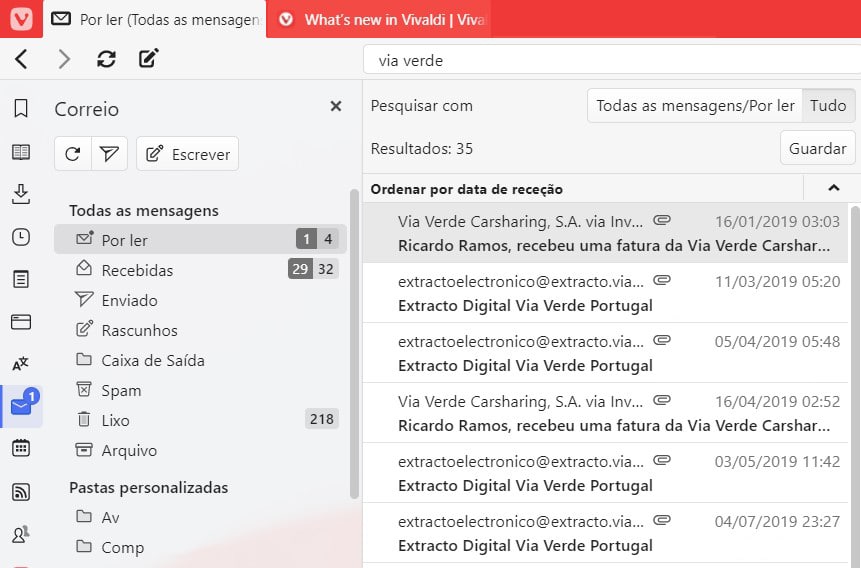Select Todas as mensagens/Por ler scope
861x568 pixels.
pyautogui.click(x=695, y=105)
